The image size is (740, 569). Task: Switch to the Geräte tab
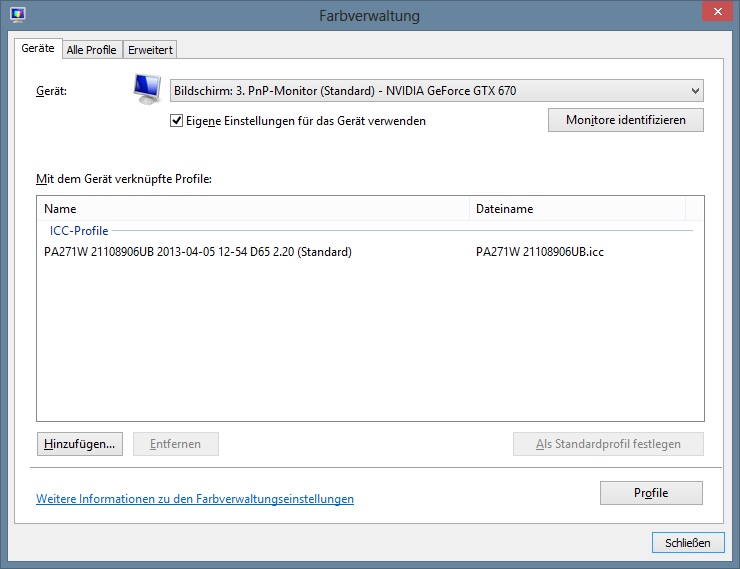tap(38, 48)
